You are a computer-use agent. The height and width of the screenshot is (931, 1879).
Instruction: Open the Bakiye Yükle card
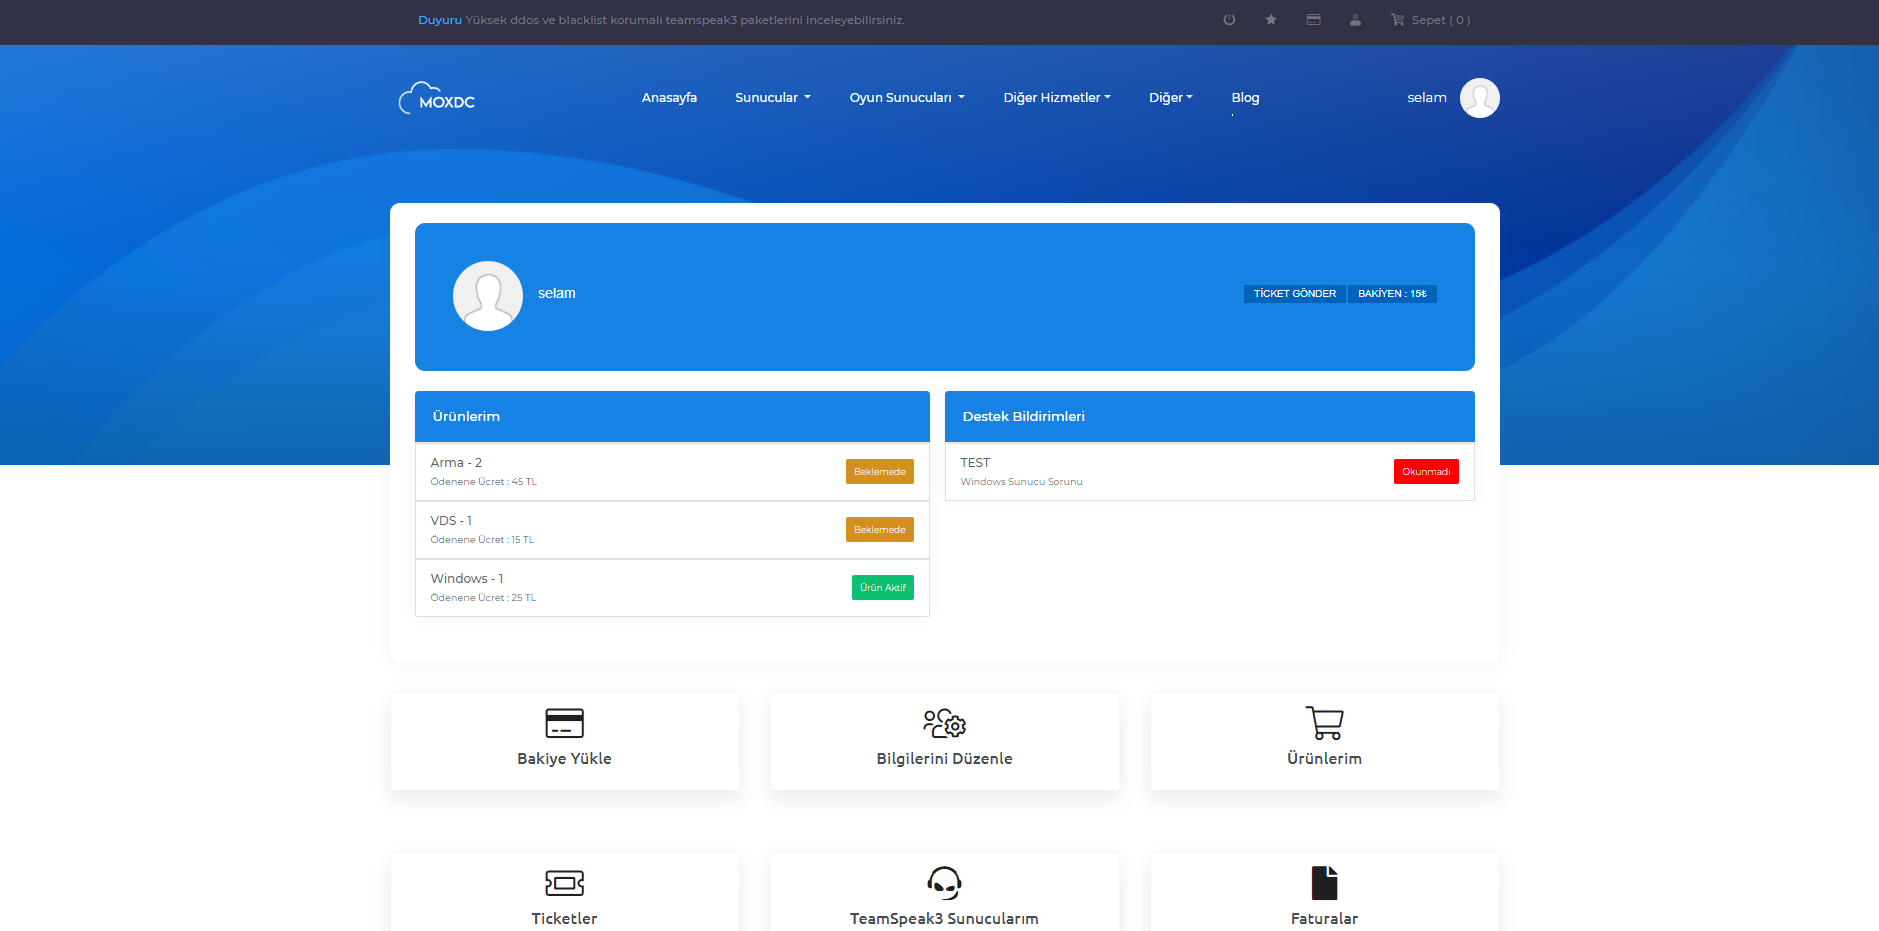pos(564,741)
